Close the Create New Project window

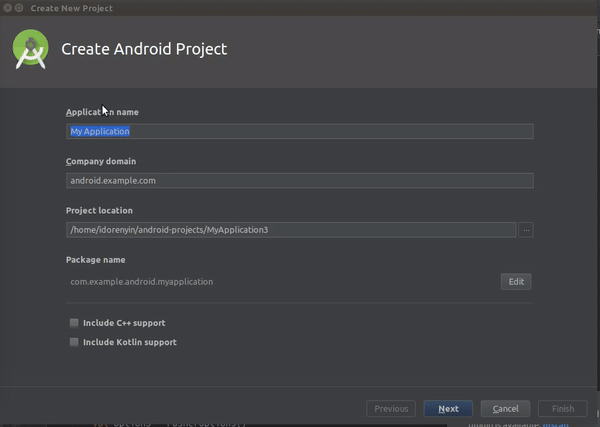click(x=8, y=7)
